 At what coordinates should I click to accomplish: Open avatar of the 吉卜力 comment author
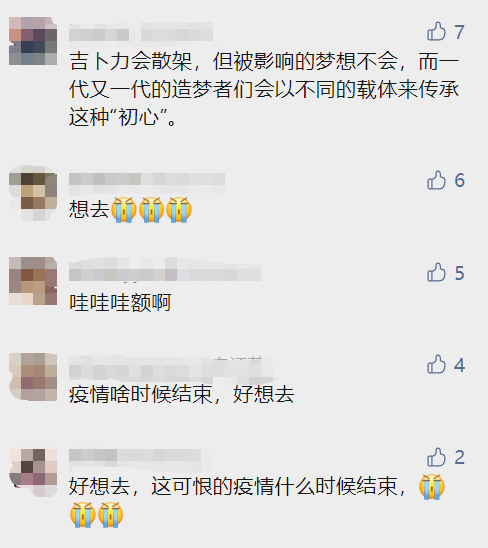[33, 41]
